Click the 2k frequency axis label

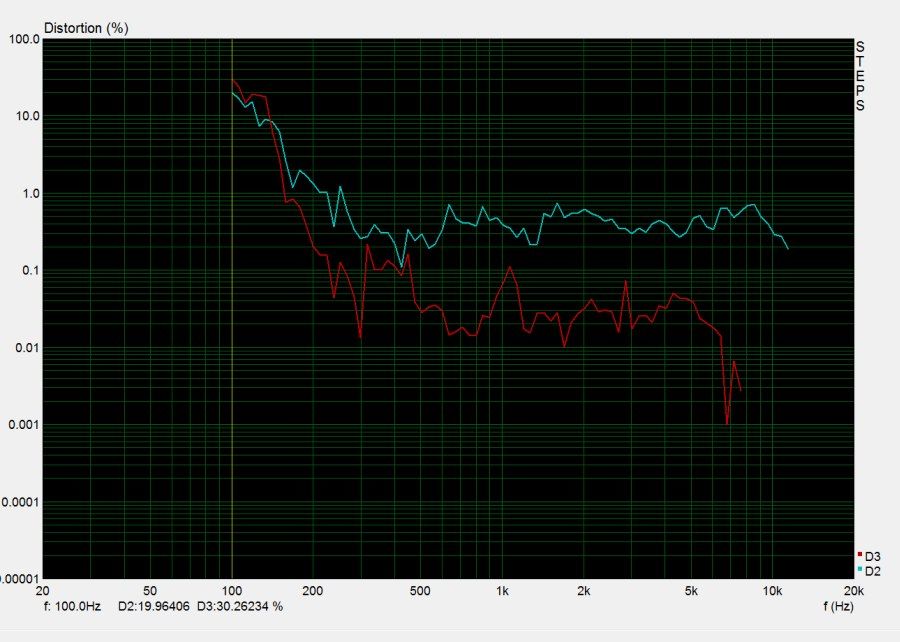click(x=584, y=592)
